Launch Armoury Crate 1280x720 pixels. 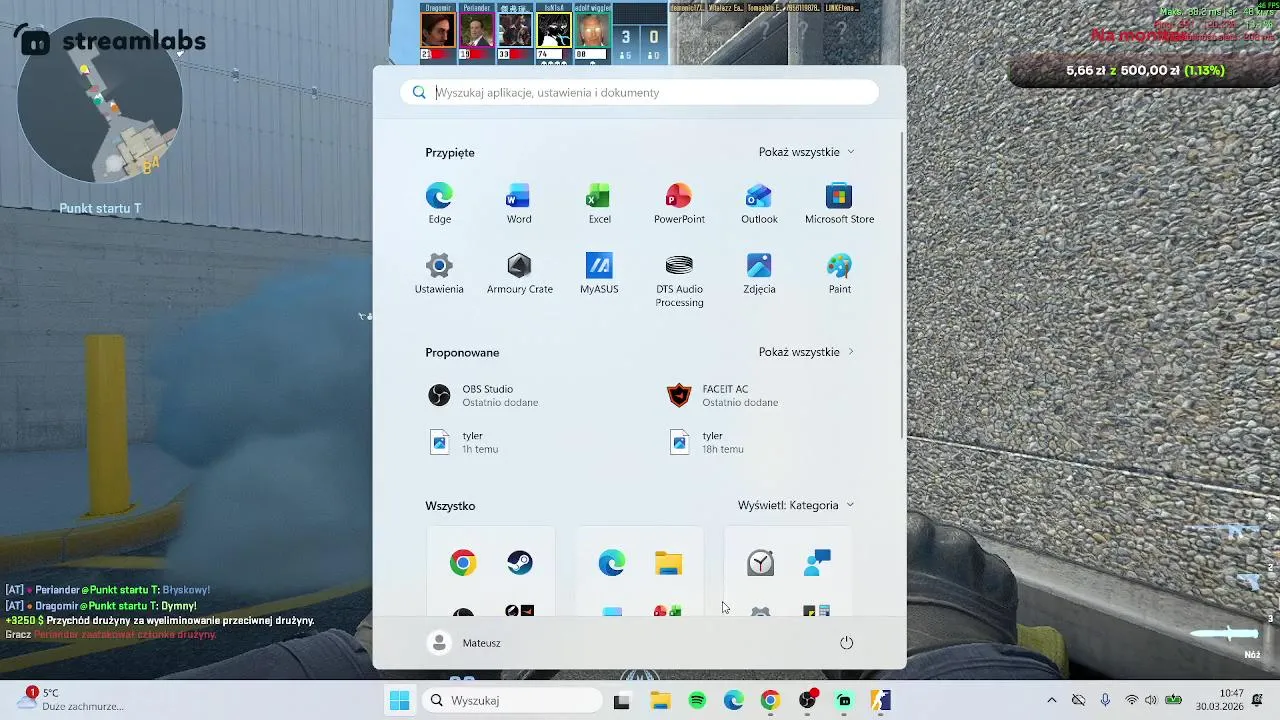(519, 274)
